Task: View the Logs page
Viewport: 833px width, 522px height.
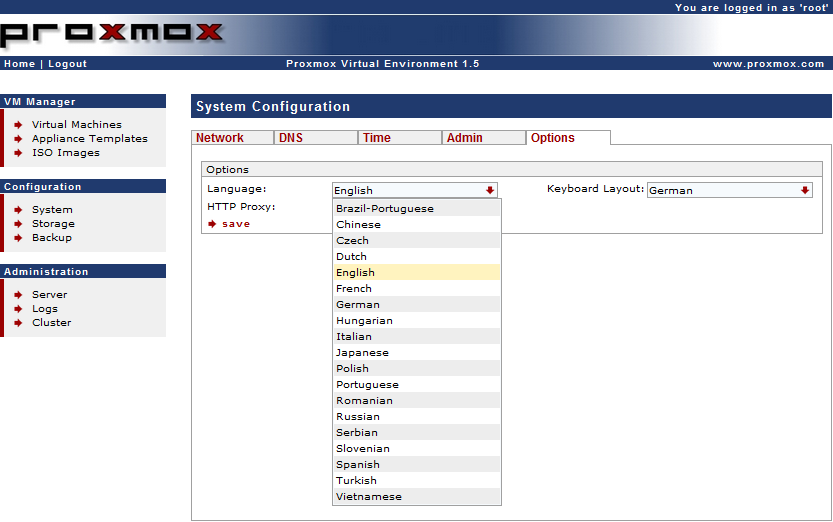Action: pos(45,309)
